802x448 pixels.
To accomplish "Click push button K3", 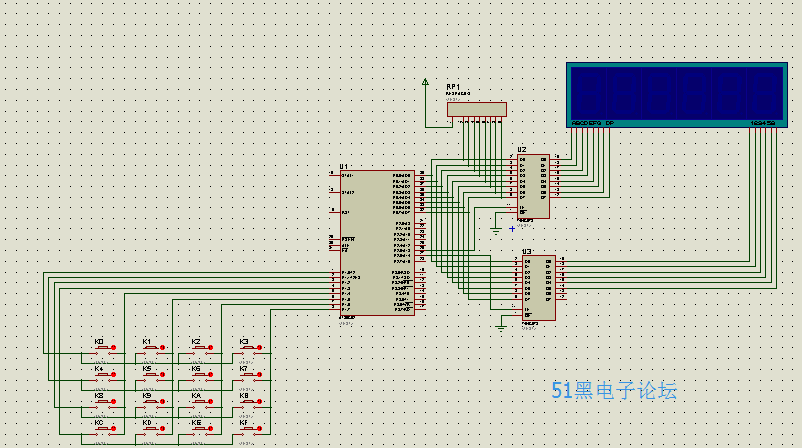I will [x=249, y=349].
